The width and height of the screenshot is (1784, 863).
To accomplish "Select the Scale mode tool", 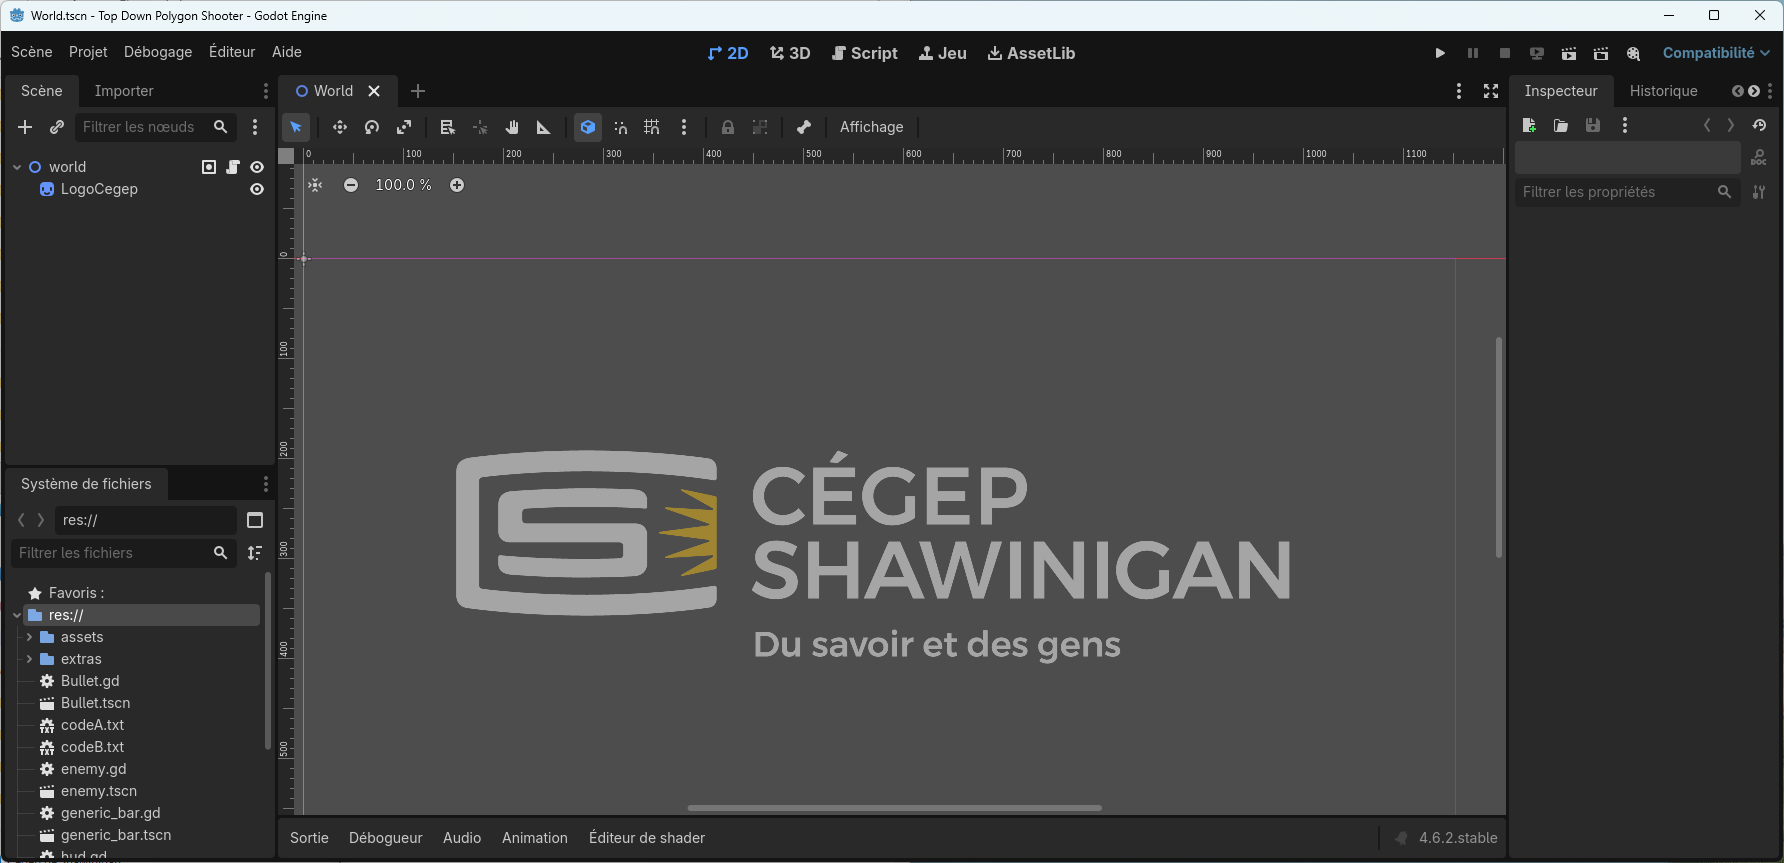I will point(404,127).
